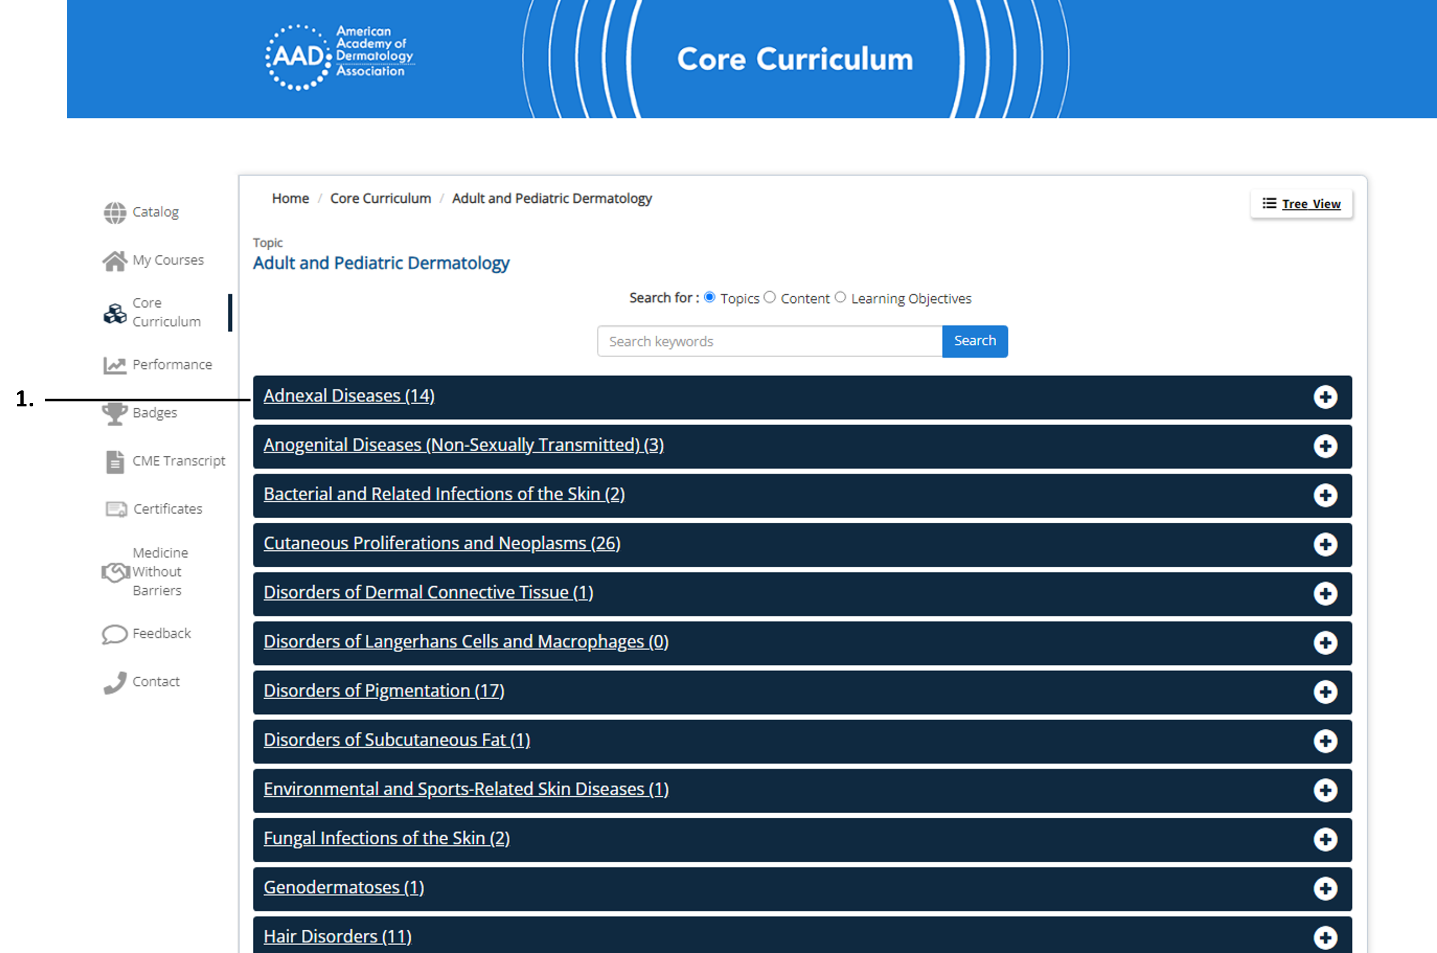The image size is (1437, 953).
Task: Expand Bacterial and Related Infections plus icon
Action: tap(1325, 495)
